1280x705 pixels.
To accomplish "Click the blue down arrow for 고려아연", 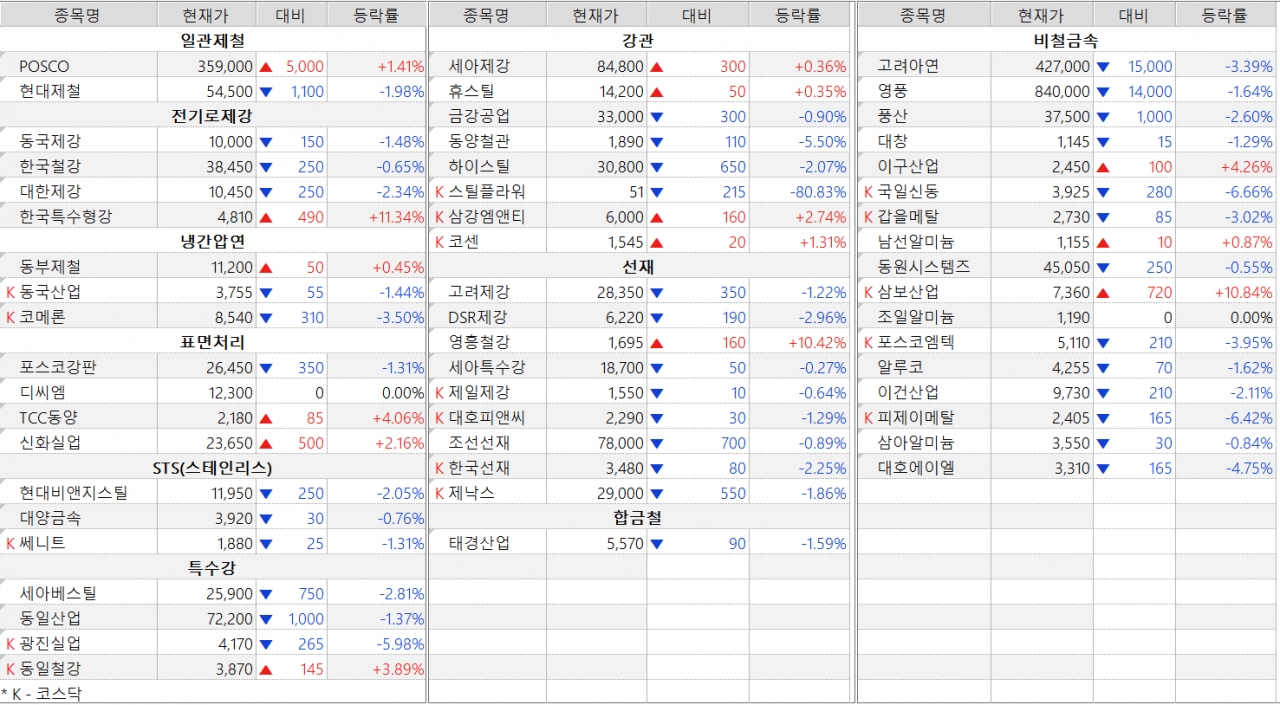I will pyautogui.click(x=1103, y=67).
